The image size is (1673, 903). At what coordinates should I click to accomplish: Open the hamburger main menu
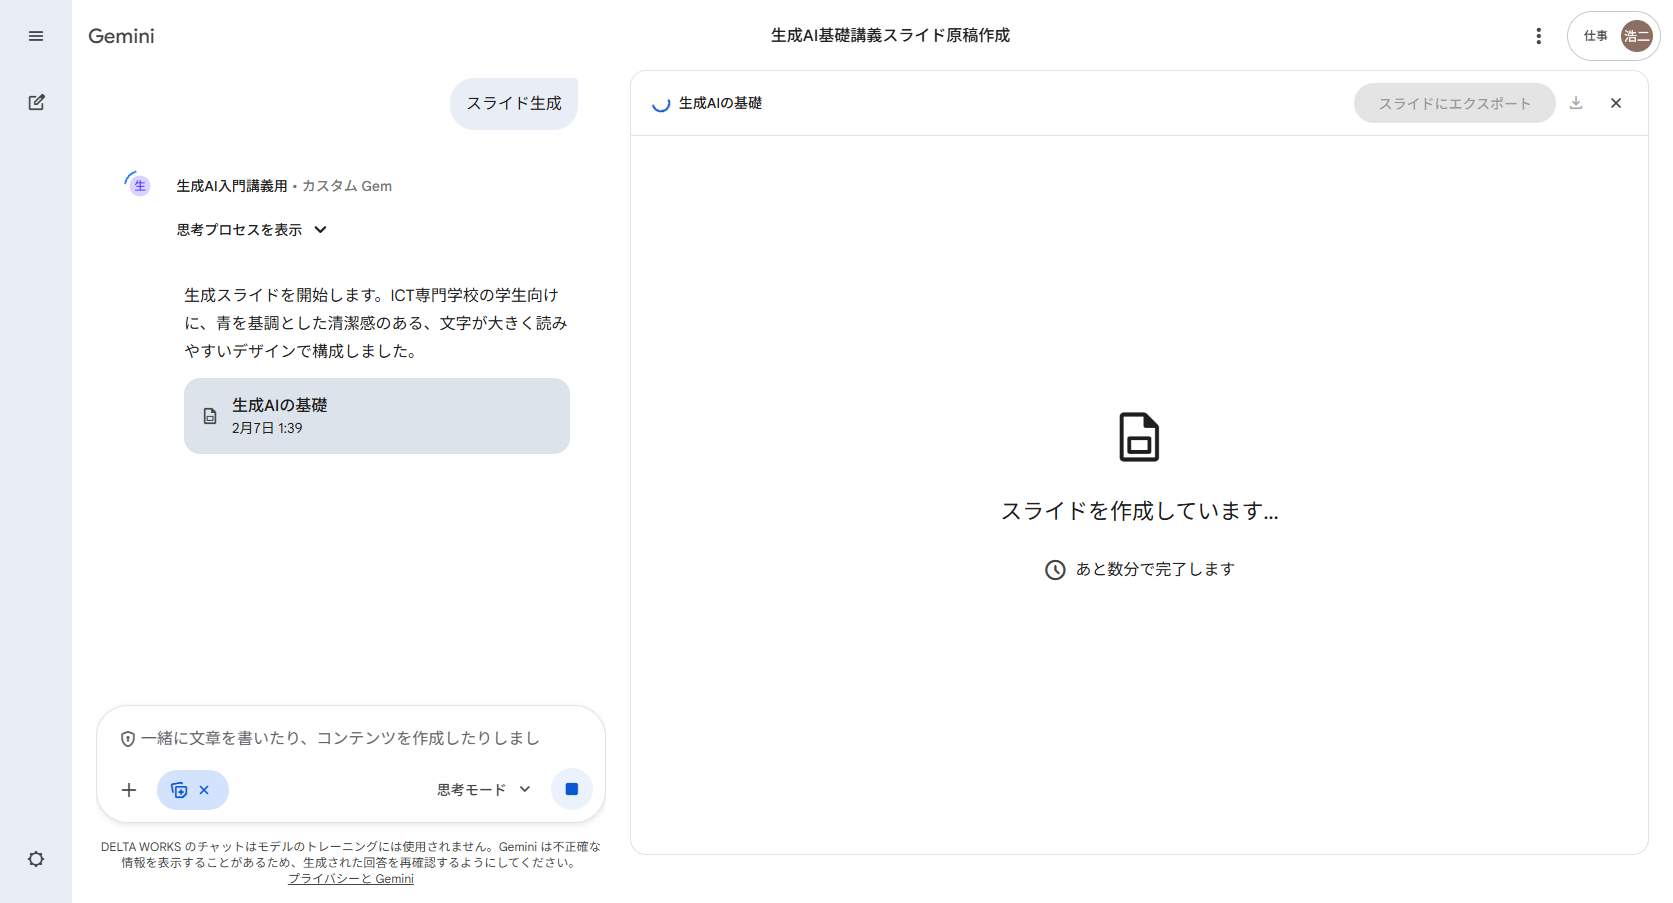[36, 36]
